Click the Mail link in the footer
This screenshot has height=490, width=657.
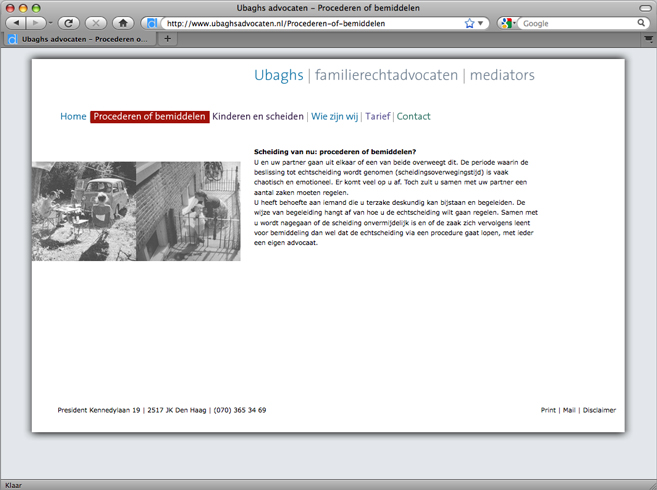[x=569, y=410]
